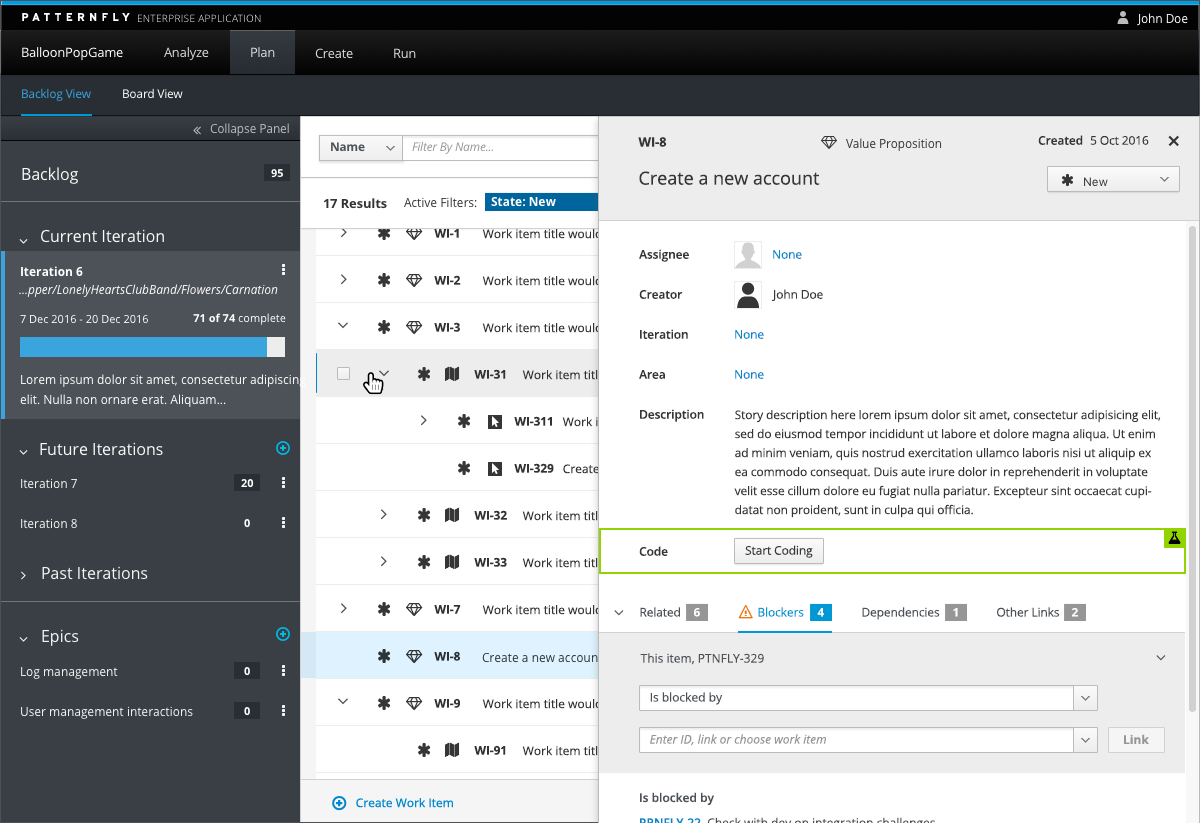Image resolution: width=1200 pixels, height=823 pixels.
Task: Click the cursor type icon of WI-329
Action: 494,468
